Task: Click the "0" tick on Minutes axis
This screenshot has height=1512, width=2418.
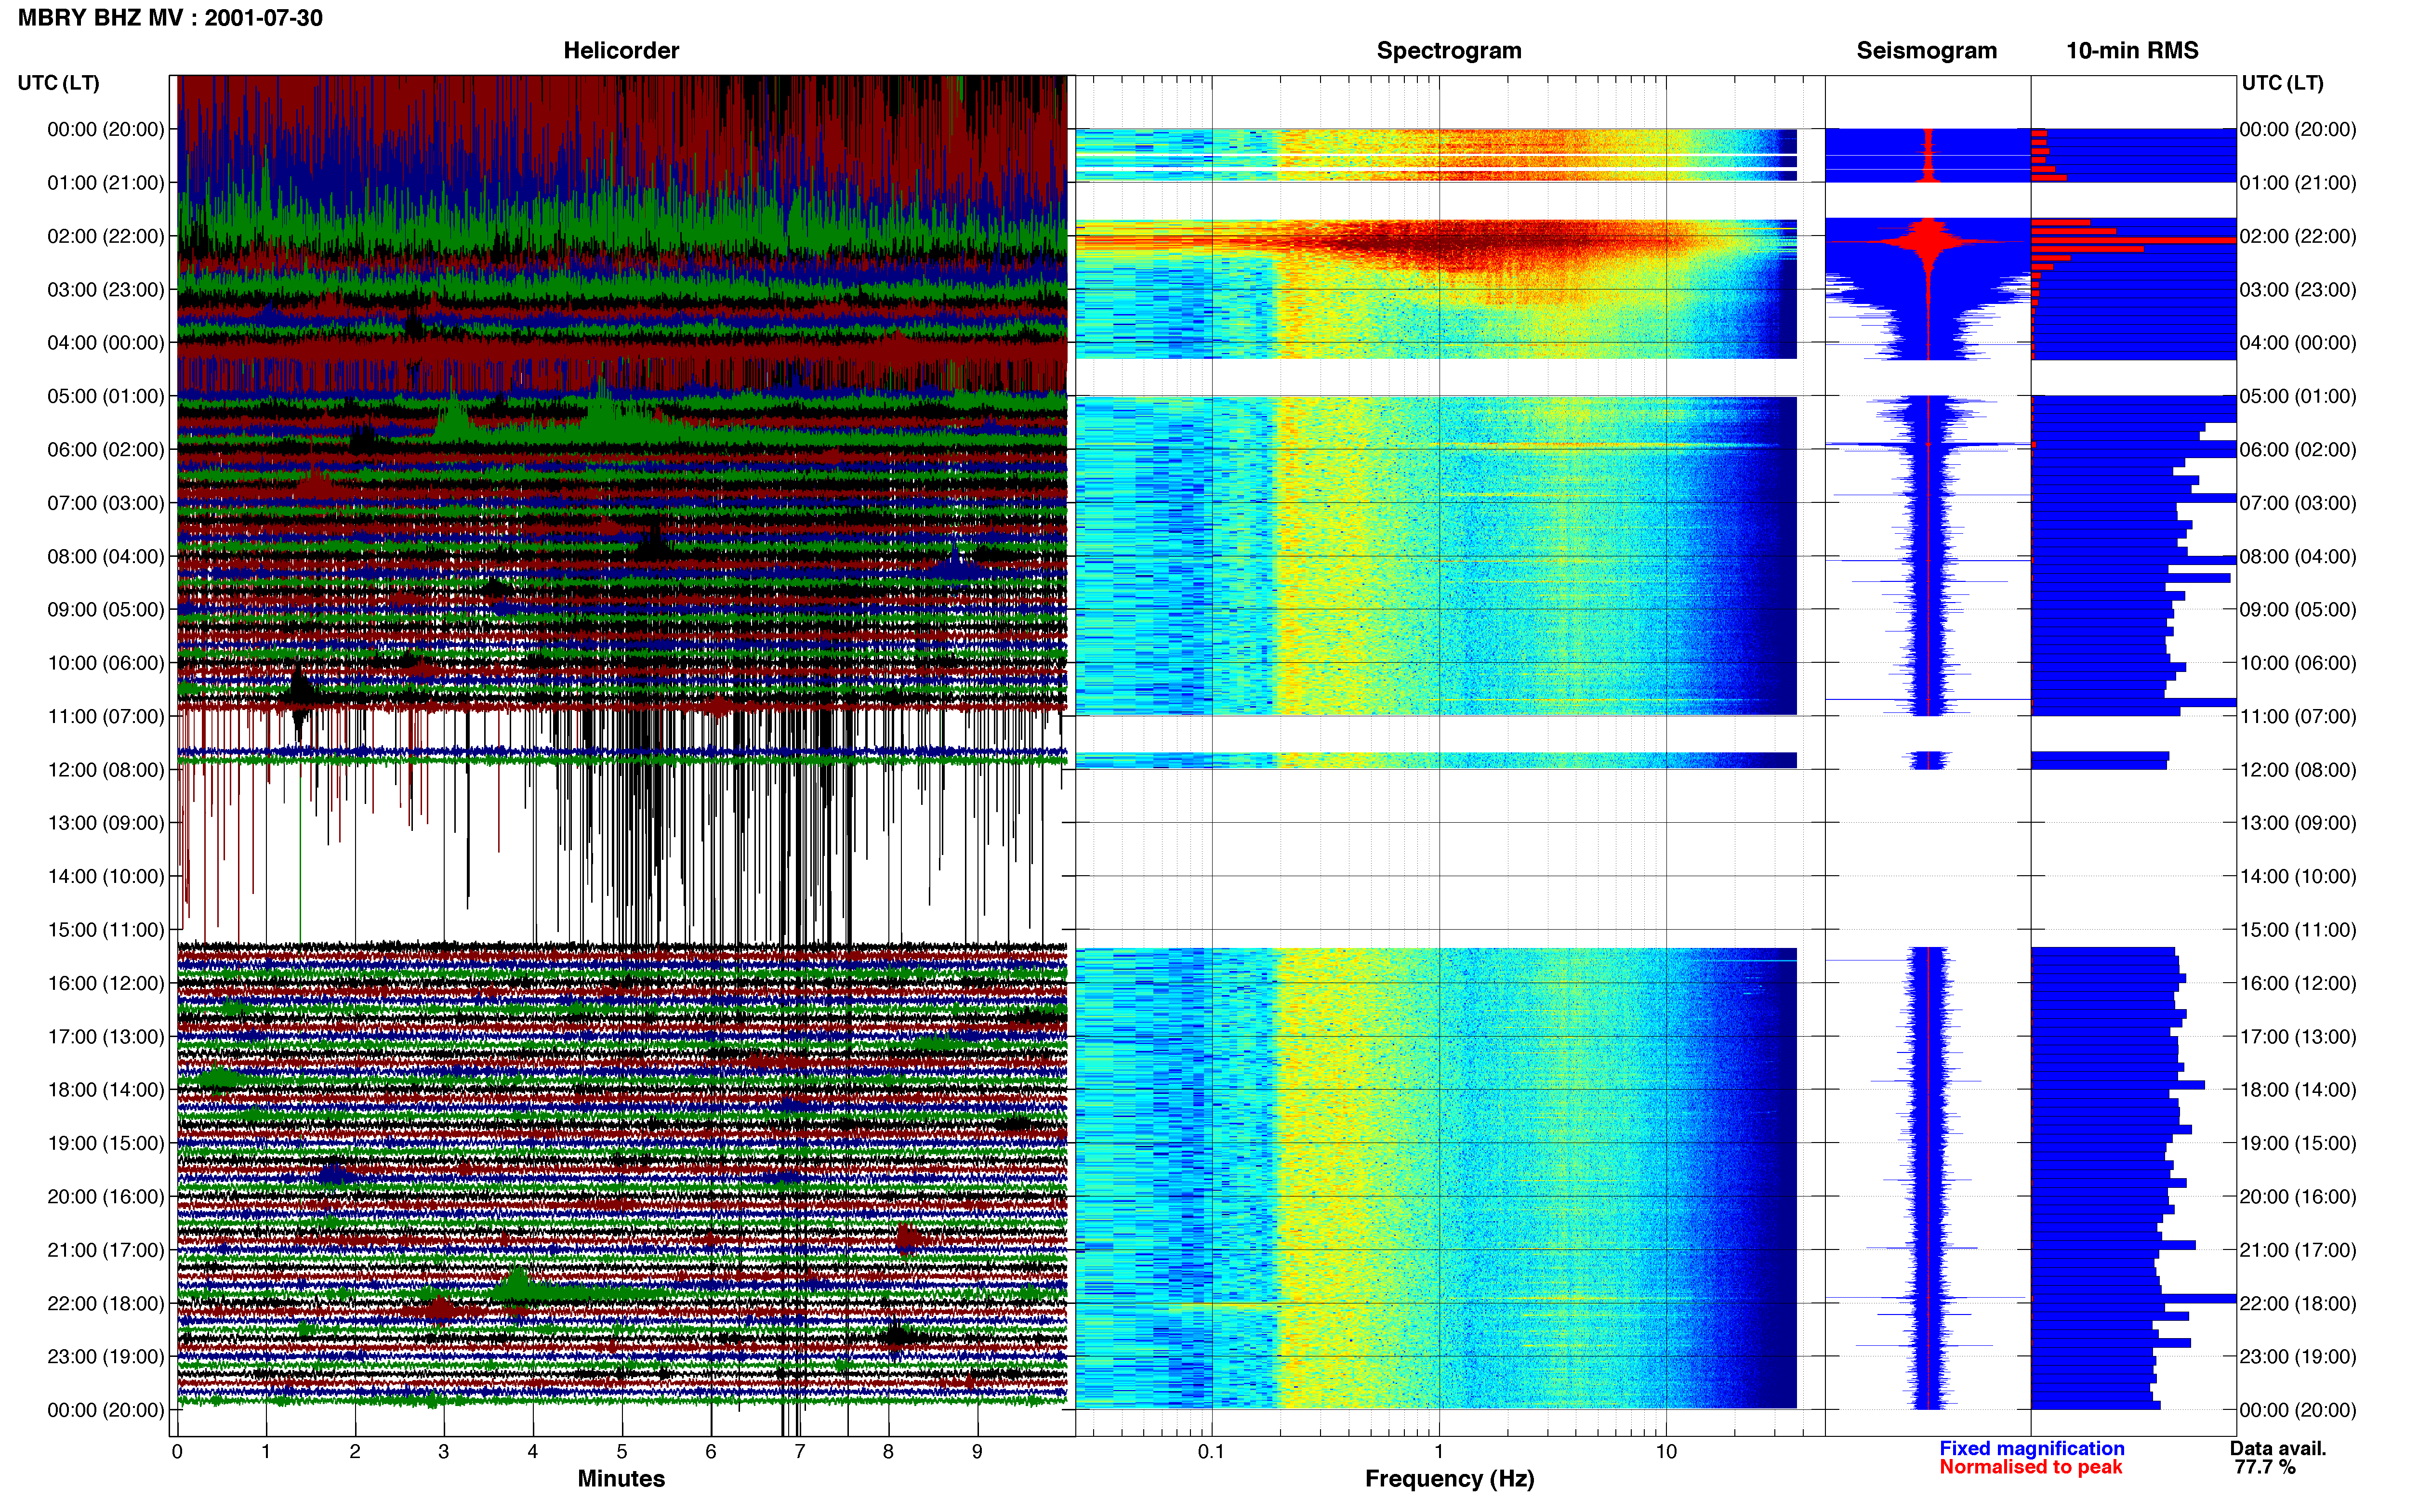Action: [x=177, y=1451]
